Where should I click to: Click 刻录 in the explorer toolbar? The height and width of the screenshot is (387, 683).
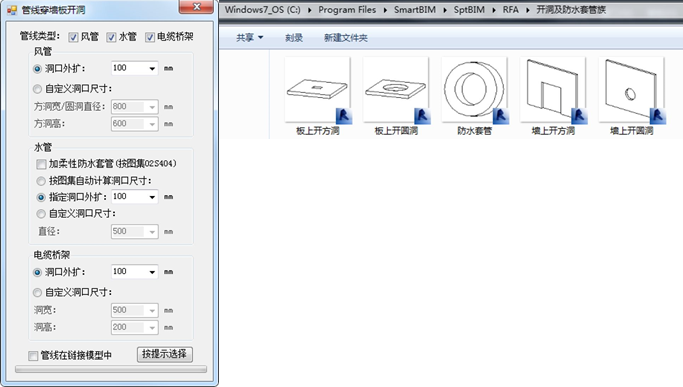294,38
